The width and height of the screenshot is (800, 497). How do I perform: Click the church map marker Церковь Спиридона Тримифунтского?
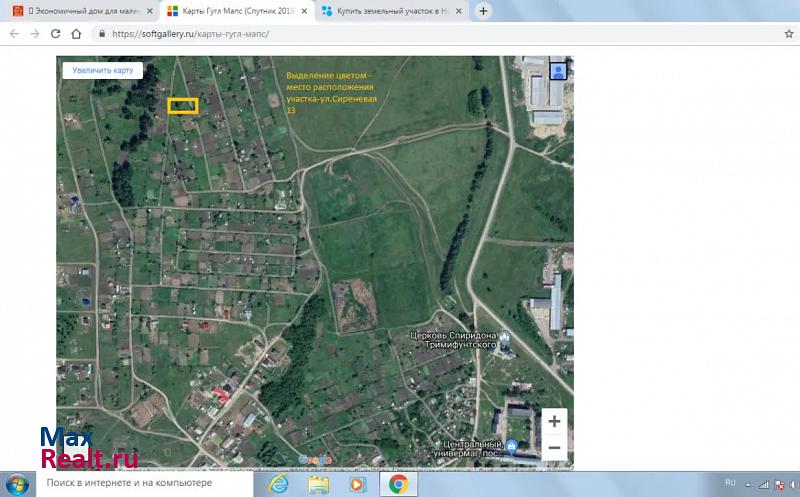(x=504, y=337)
